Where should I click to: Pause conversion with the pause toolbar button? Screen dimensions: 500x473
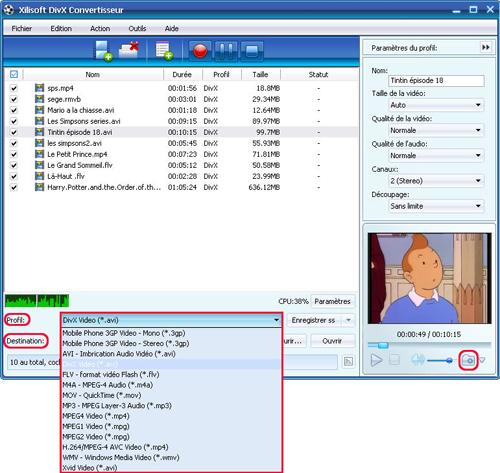pos(226,51)
